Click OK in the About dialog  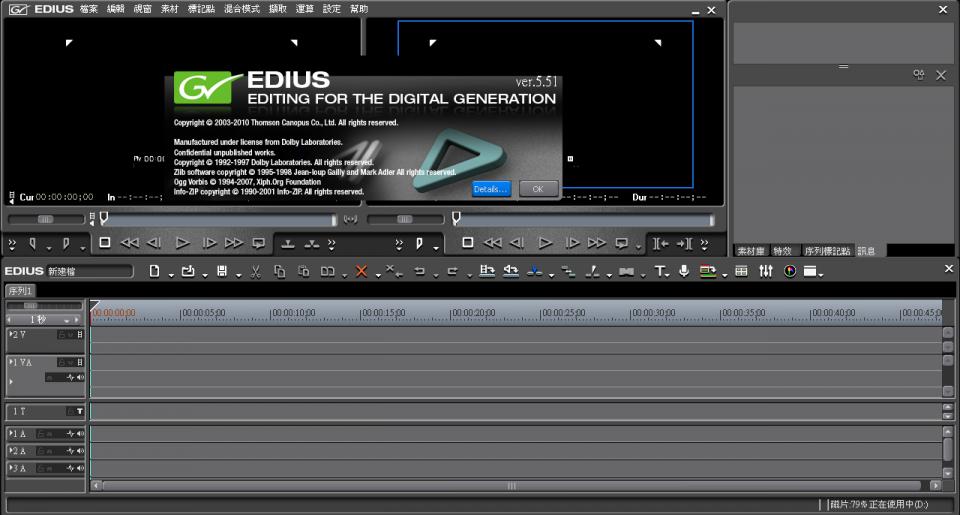coord(538,189)
